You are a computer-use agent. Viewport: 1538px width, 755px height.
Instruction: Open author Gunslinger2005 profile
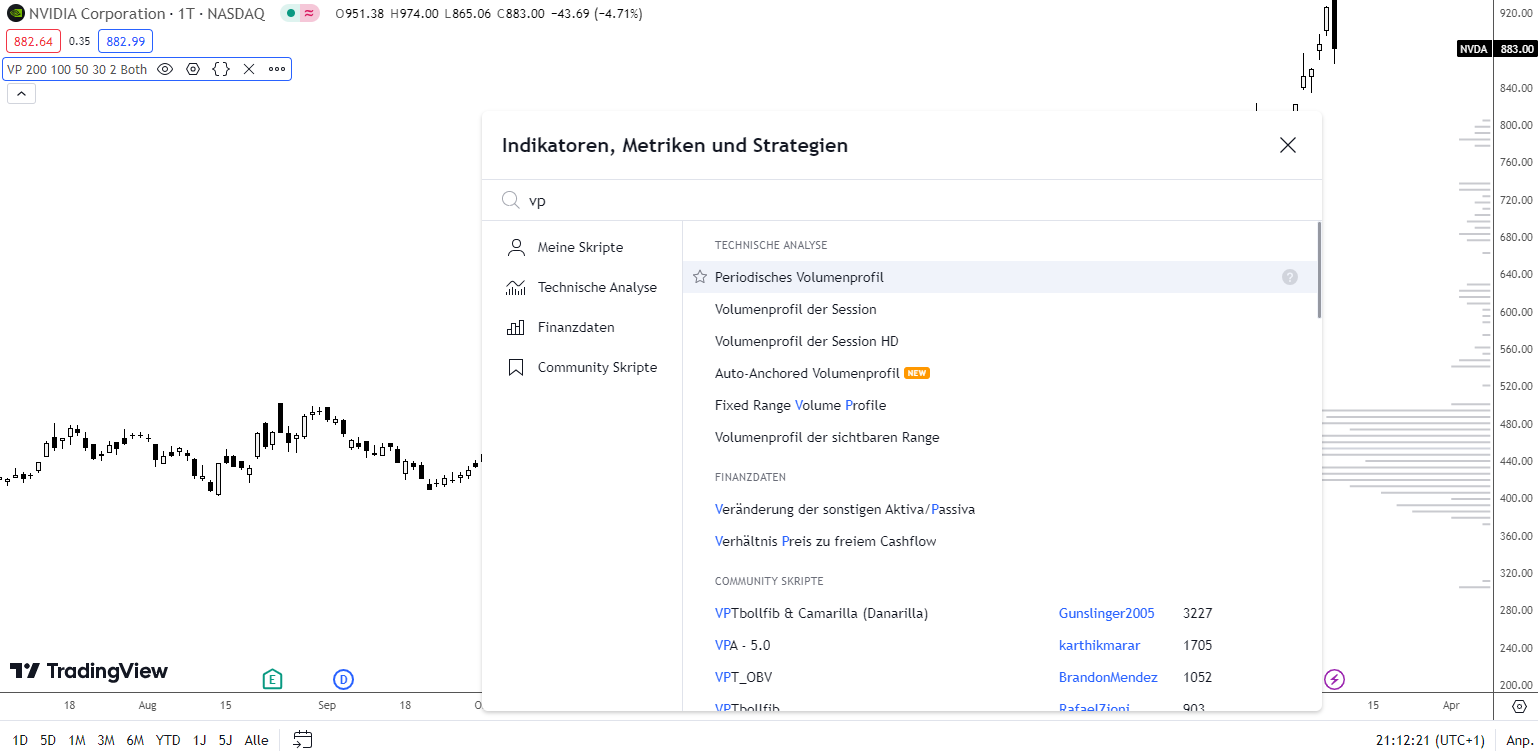(1106, 613)
